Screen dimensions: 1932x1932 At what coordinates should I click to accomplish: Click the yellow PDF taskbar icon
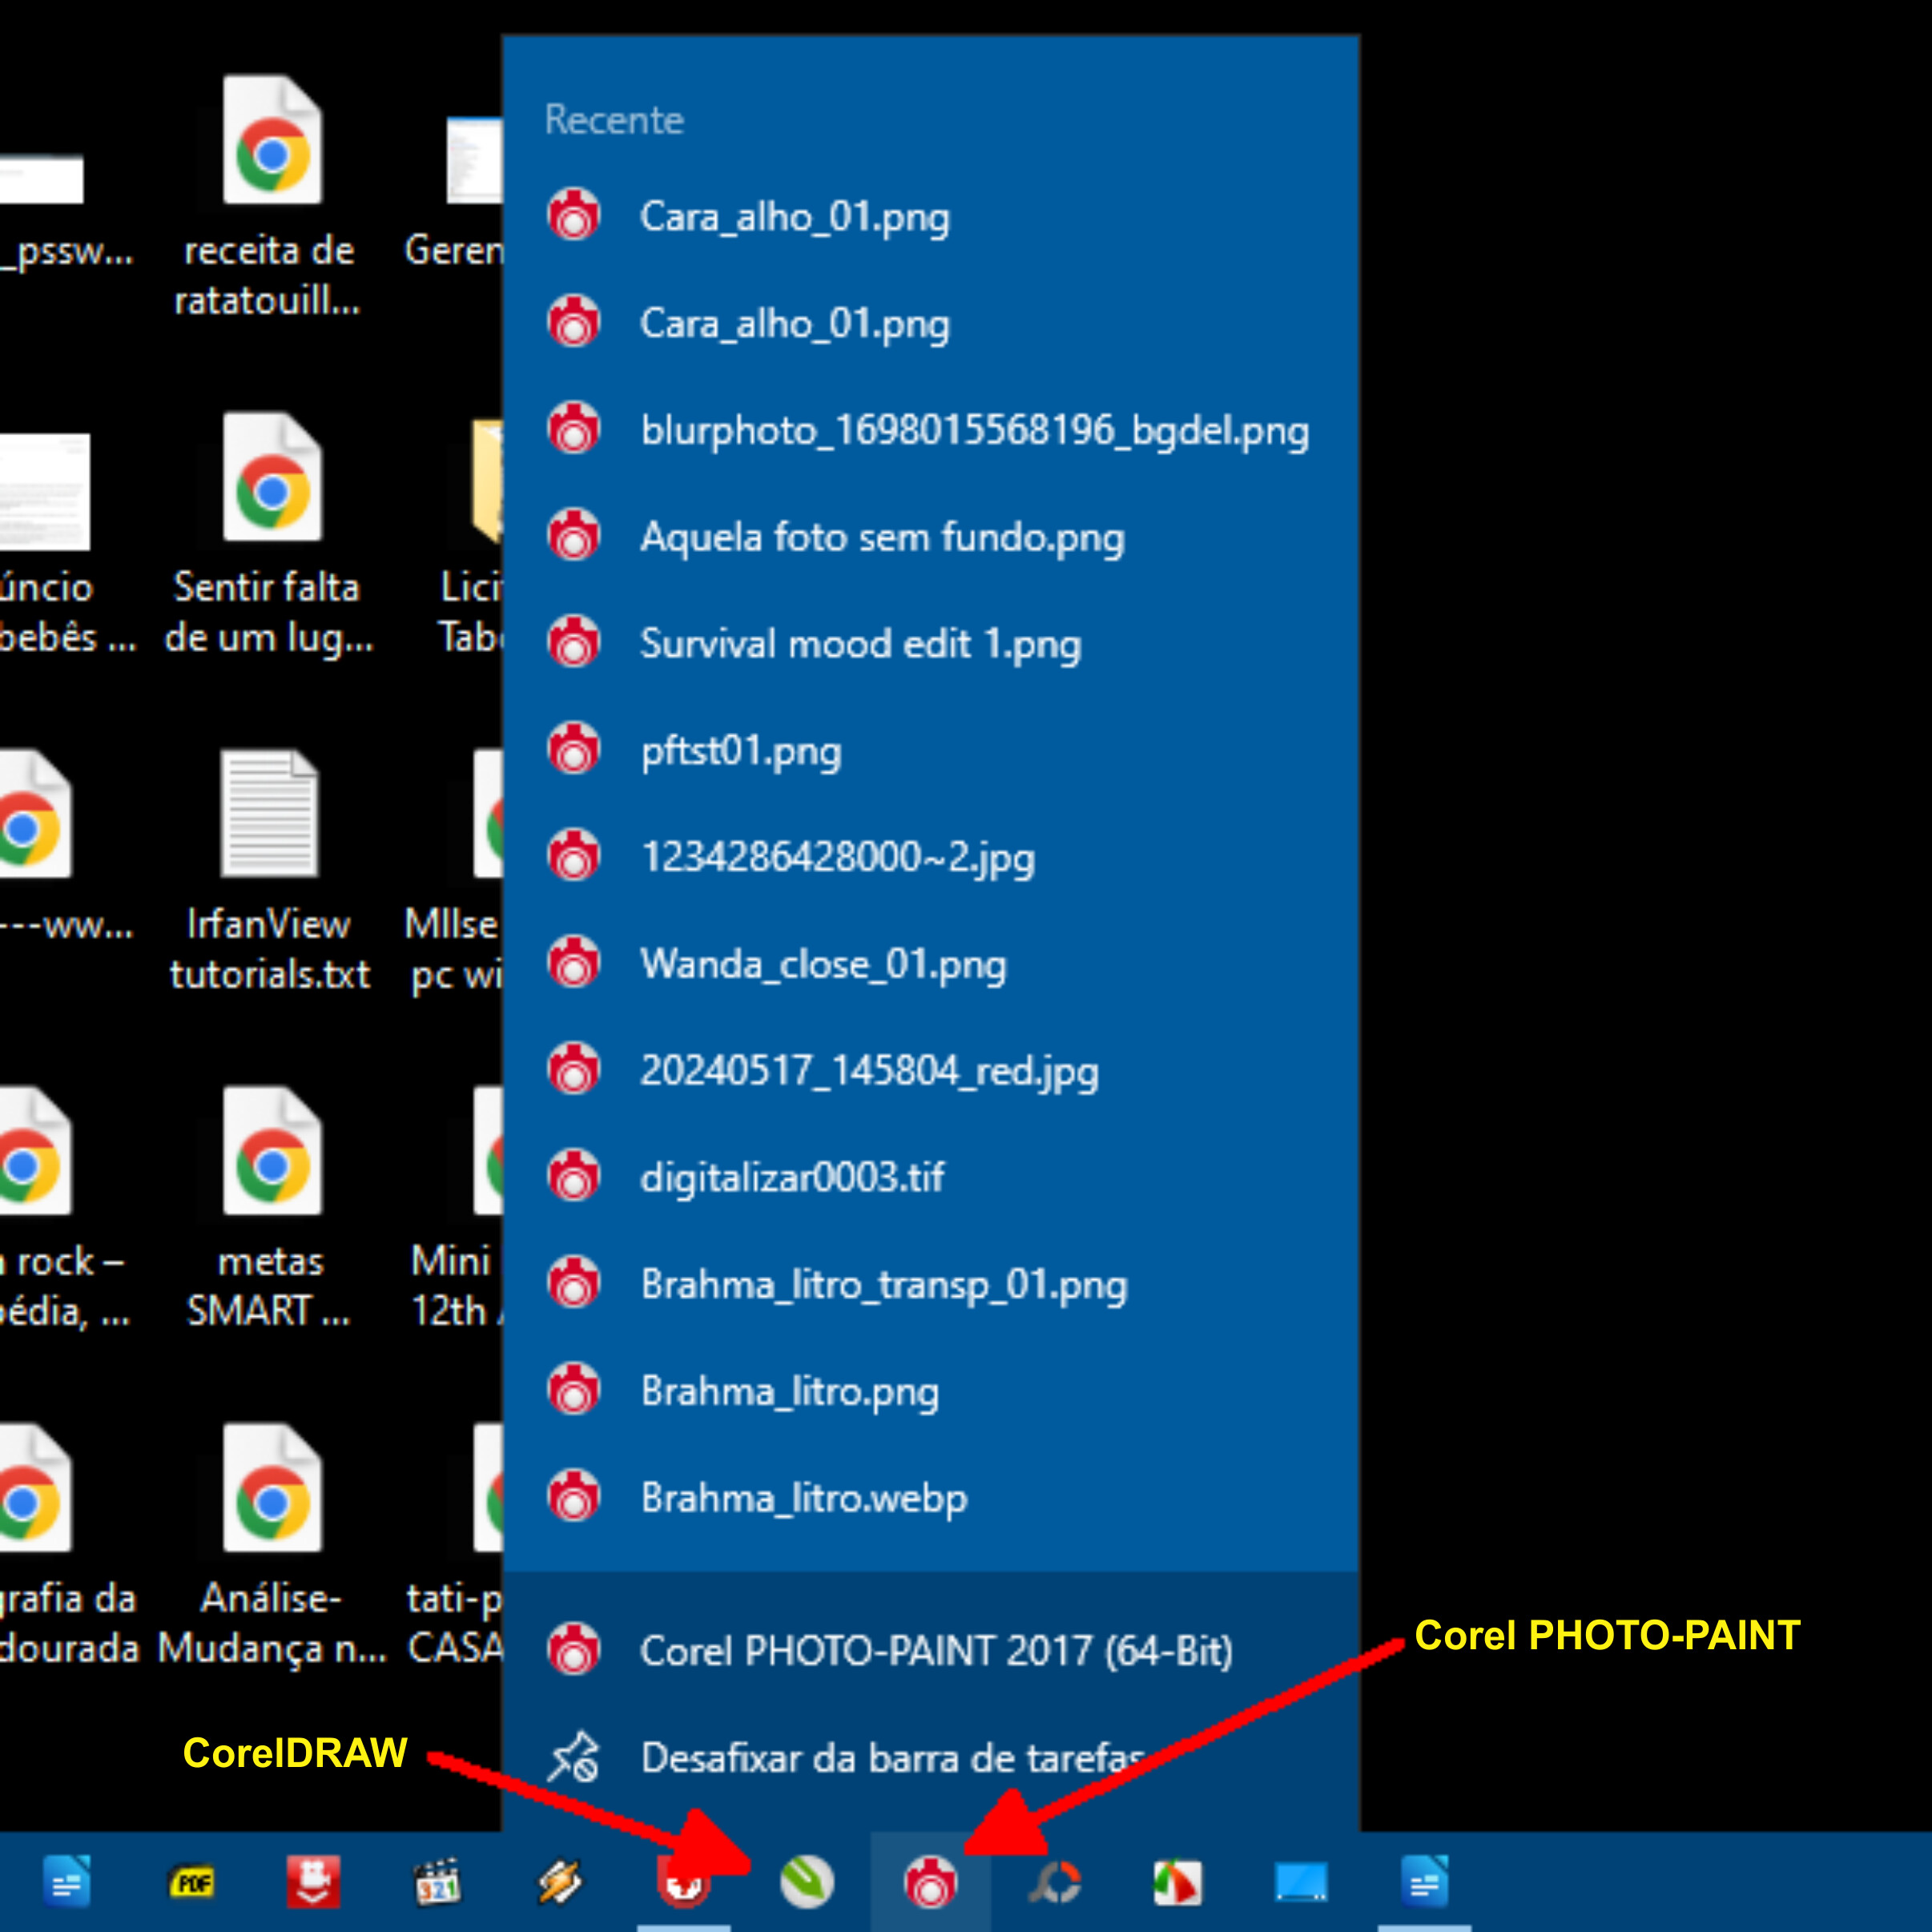[191, 1882]
